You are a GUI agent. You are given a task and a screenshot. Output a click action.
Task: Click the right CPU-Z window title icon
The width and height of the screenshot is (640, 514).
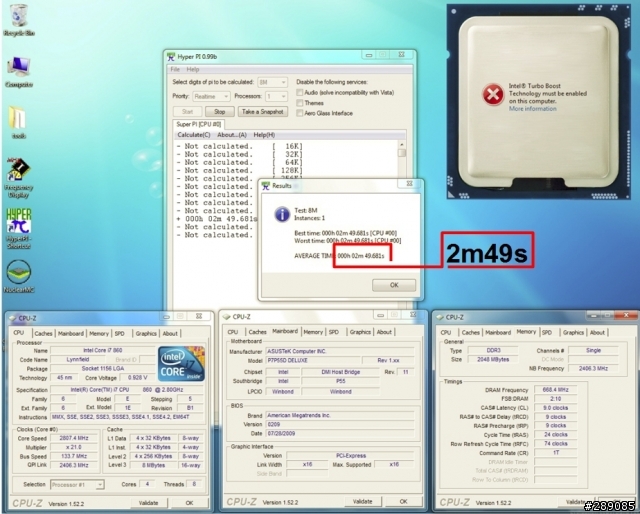pos(440,317)
